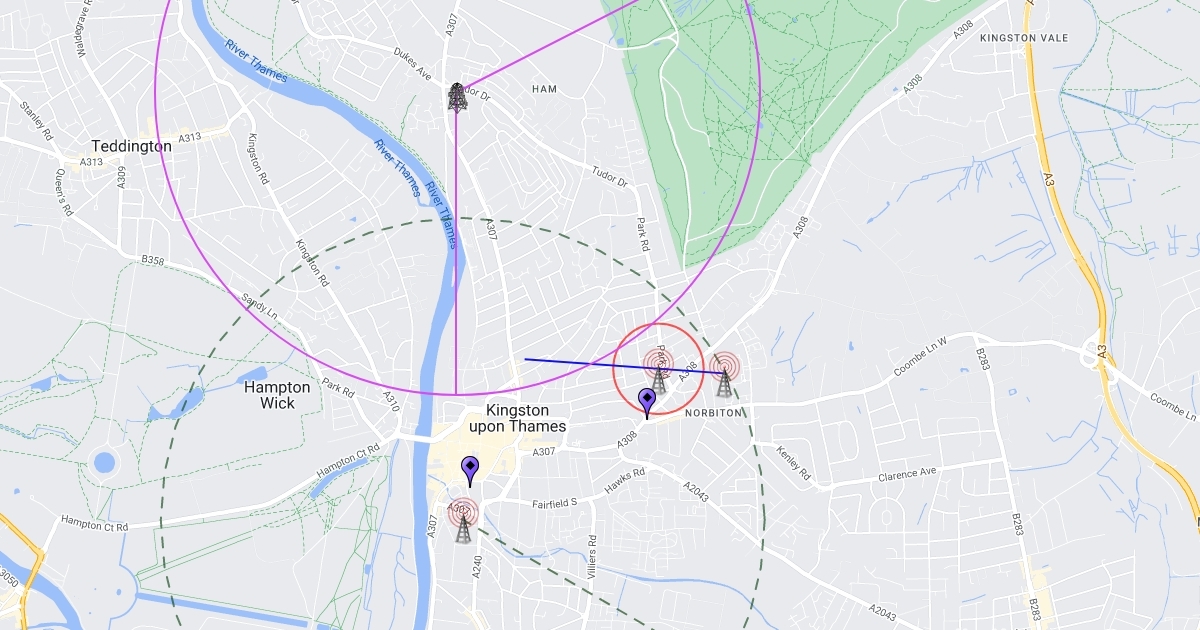Click the purple pin in Kingston town centre
Screen dimensions: 1200x630
point(469,471)
